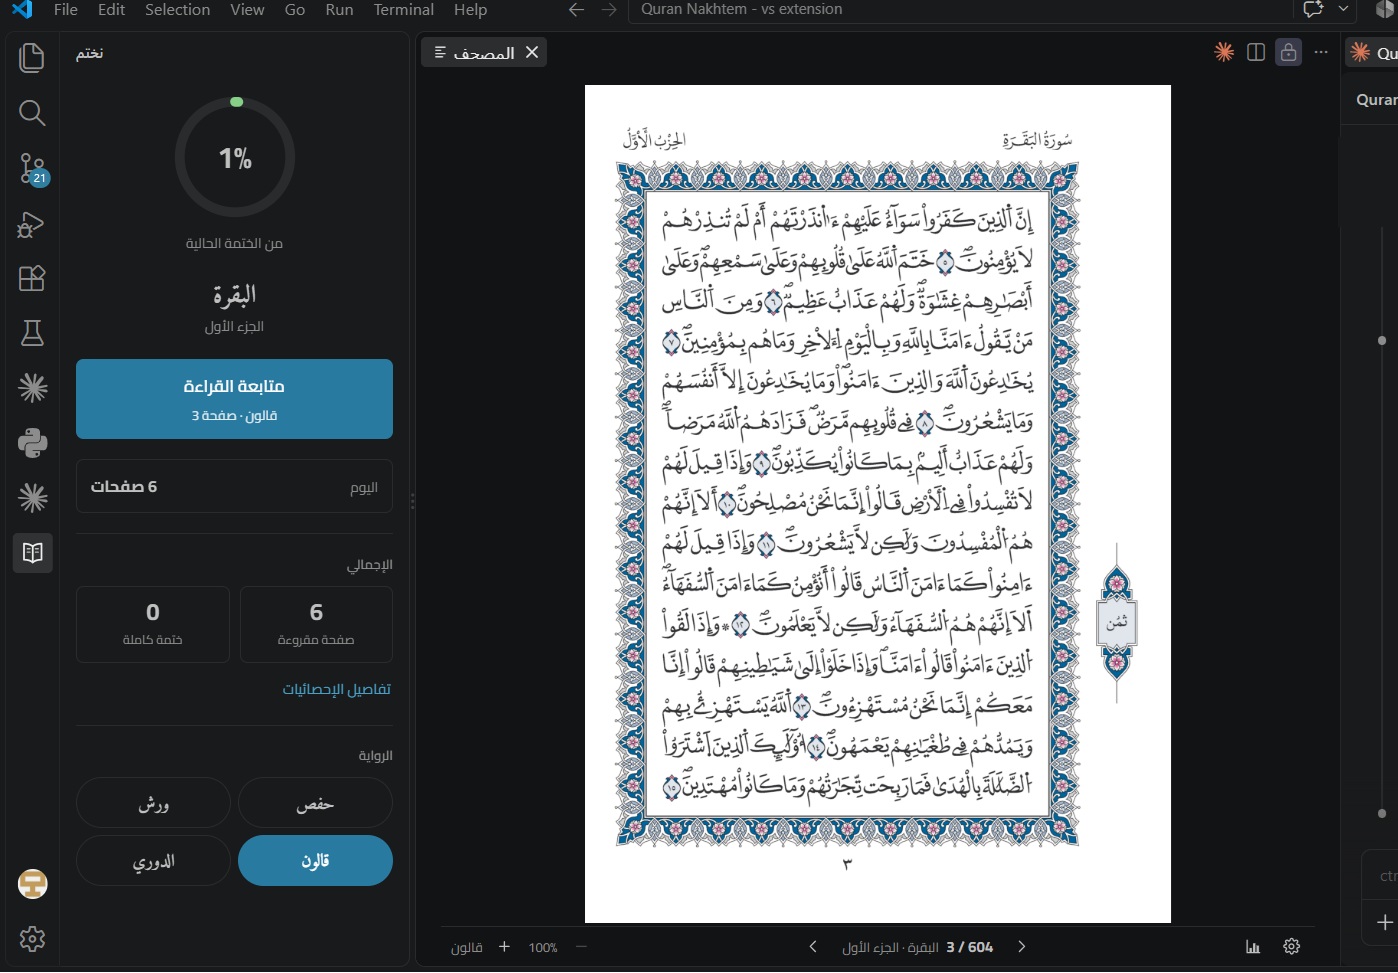Switch to the المصحف editor tab
The width and height of the screenshot is (1398, 973).
coord(484,52)
